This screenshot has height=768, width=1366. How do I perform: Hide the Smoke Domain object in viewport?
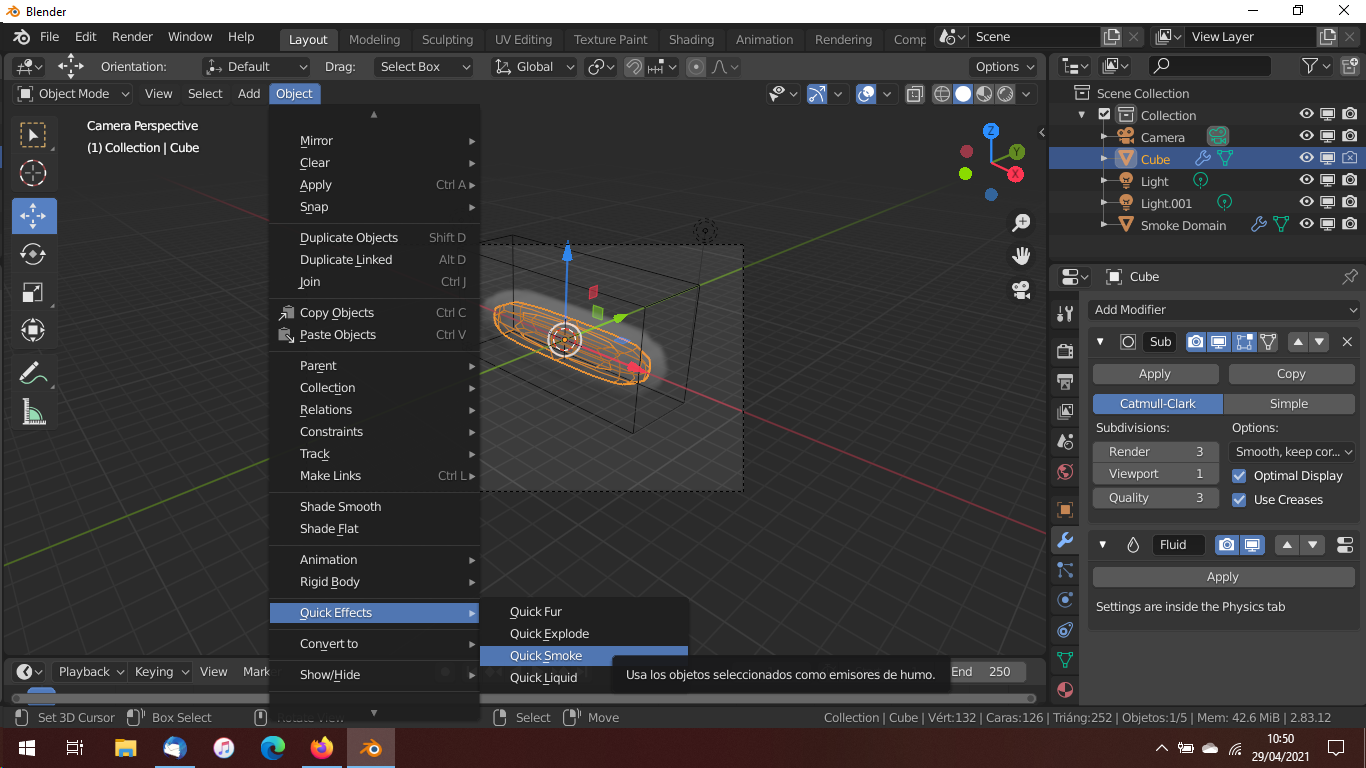pyautogui.click(x=1306, y=225)
